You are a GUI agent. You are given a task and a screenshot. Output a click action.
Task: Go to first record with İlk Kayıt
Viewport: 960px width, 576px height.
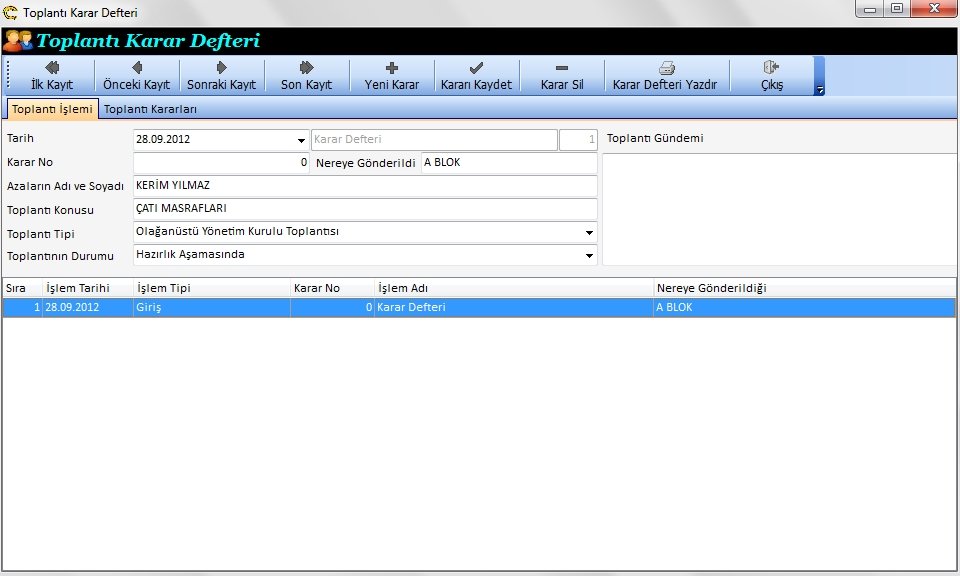tap(52, 76)
